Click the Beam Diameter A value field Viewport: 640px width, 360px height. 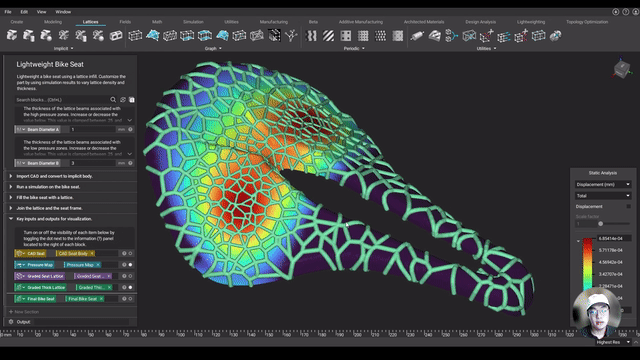coord(92,129)
